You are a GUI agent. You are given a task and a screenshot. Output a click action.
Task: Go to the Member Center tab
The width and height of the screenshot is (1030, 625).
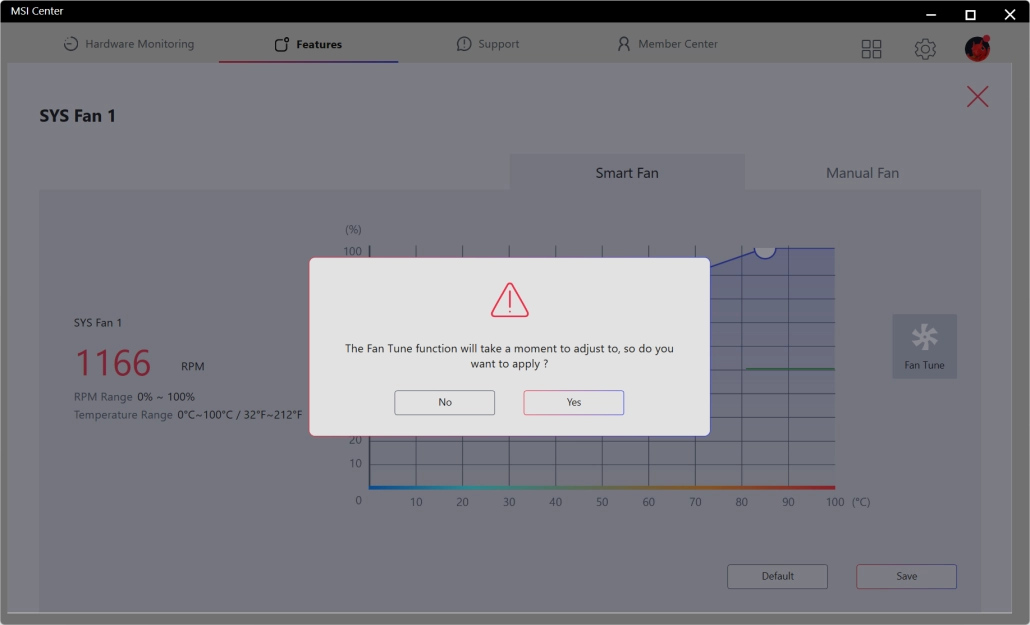pos(667,44)
